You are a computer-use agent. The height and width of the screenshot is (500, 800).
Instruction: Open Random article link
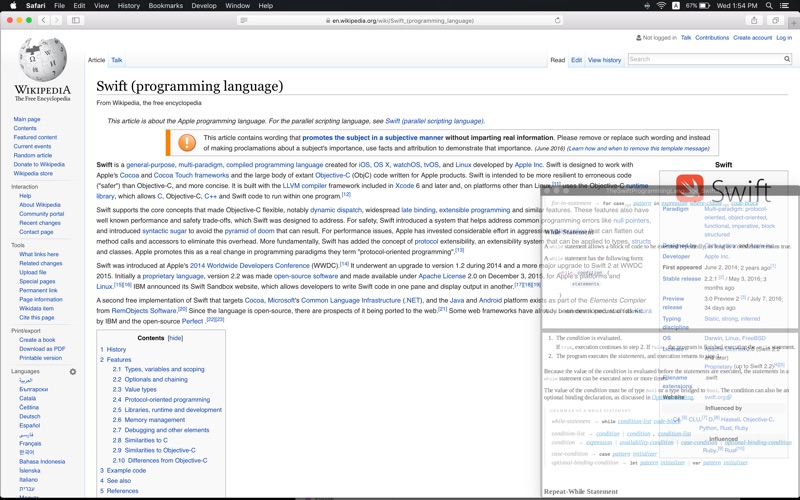33,155
